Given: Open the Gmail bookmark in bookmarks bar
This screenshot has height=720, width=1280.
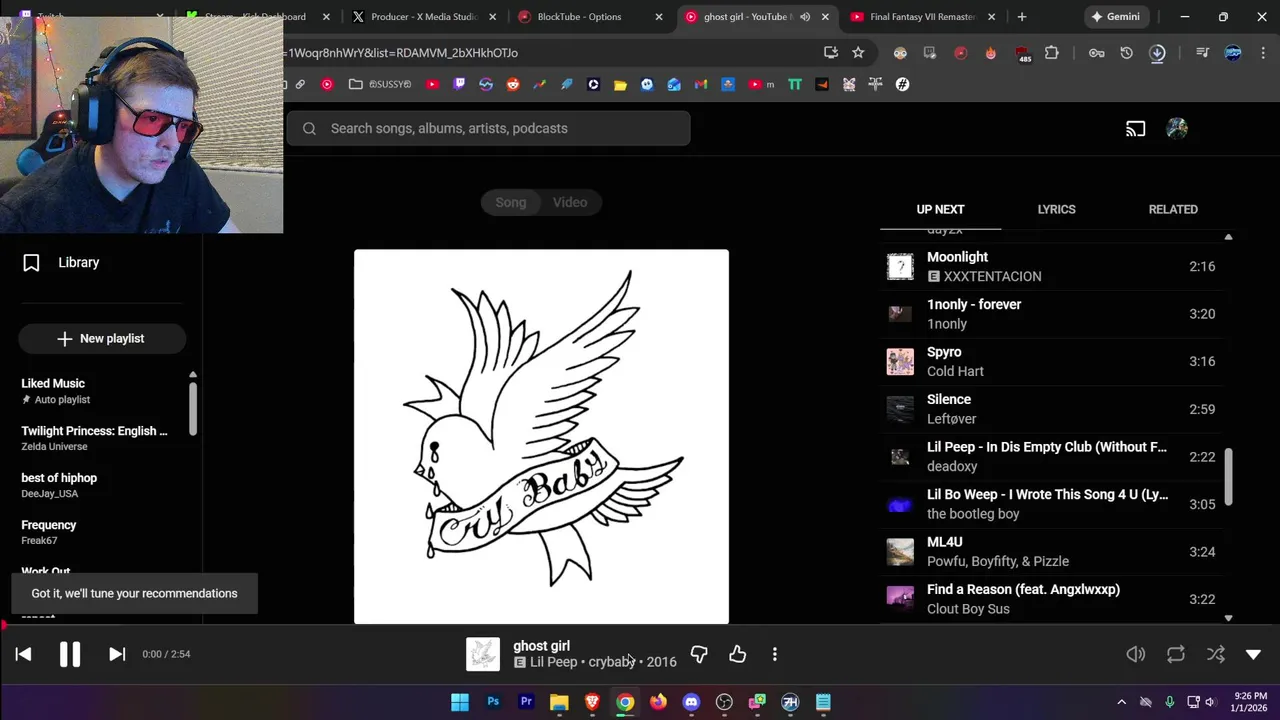Looking at the screenshot, I should [701, 85].
